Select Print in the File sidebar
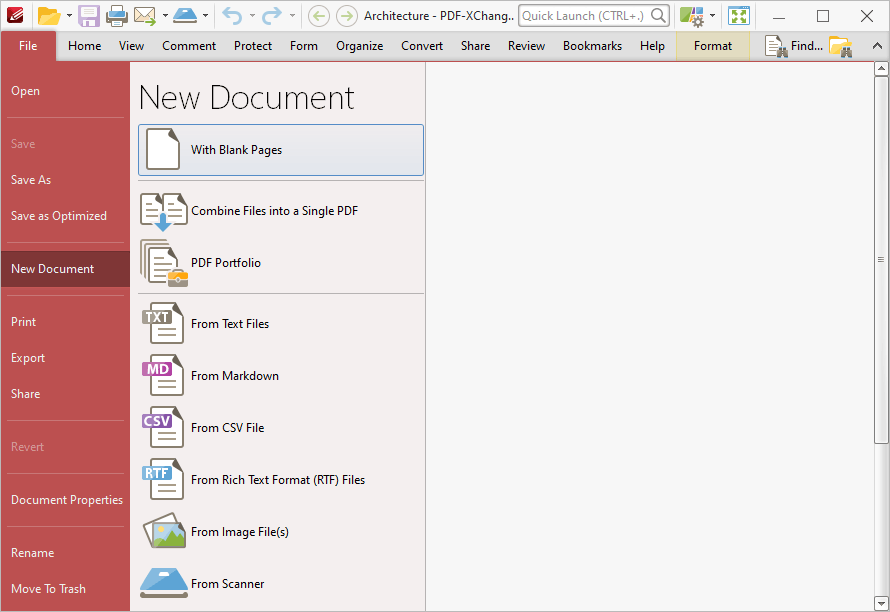Viewport: 890px width, 612px height. pyautogui.click(x=65, y=322)
